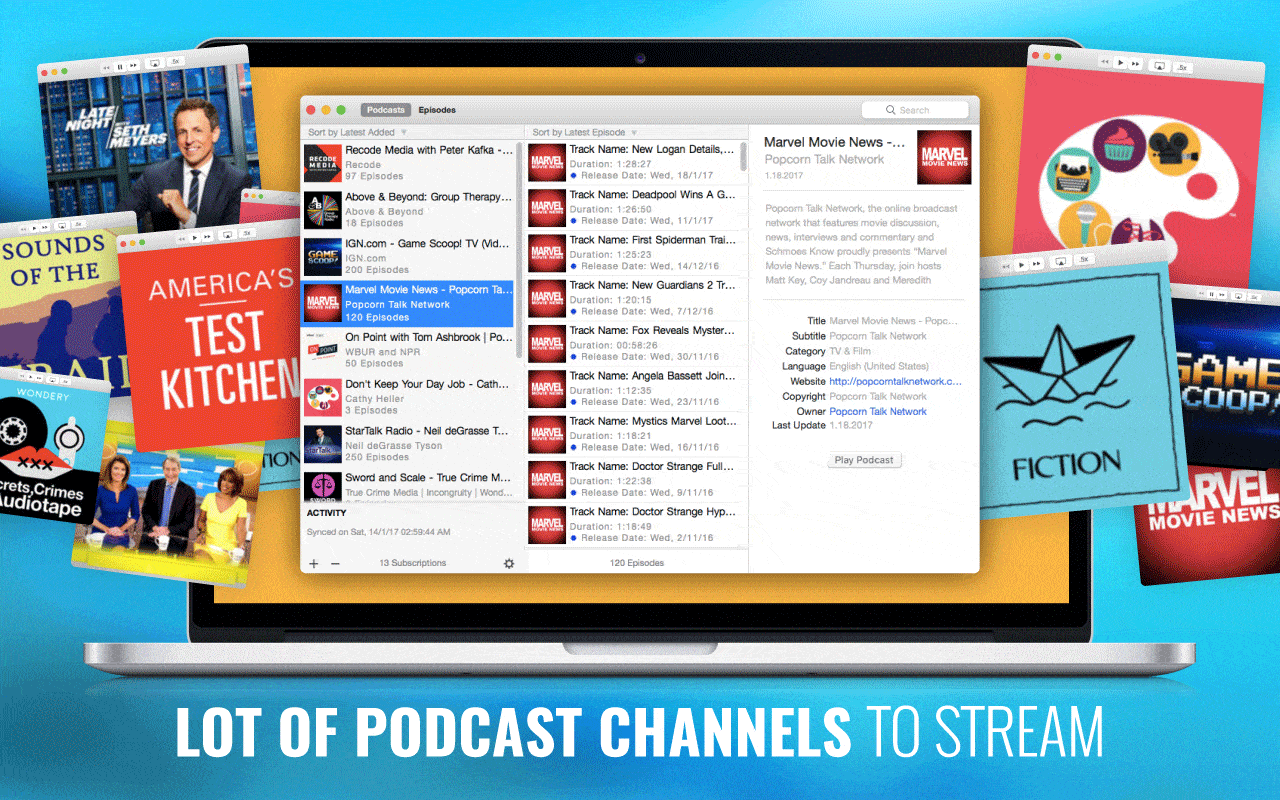This screenshot has width=1280, height=800.
Task: Focus the Search field
Action: 915,110
